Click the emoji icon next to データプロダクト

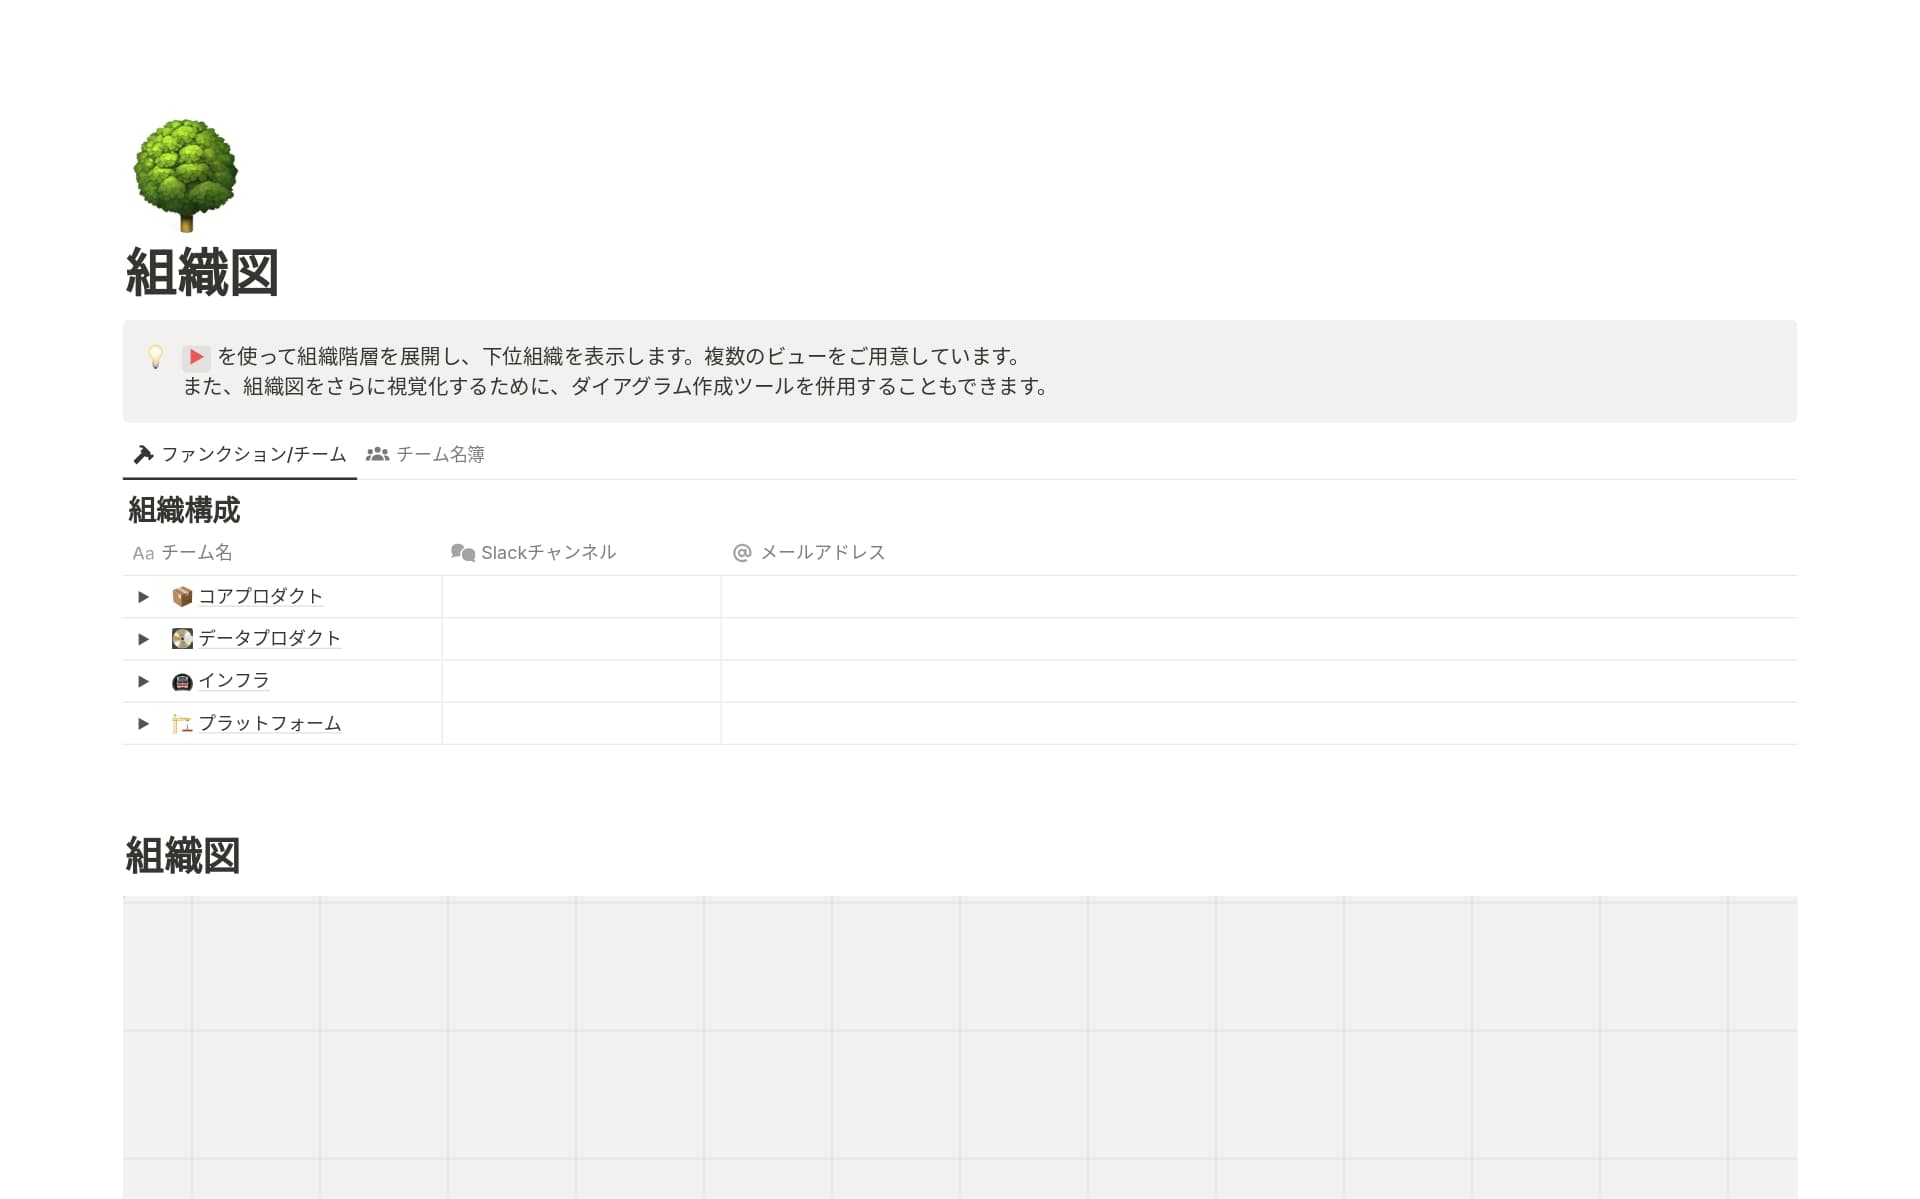coord(180,638)
